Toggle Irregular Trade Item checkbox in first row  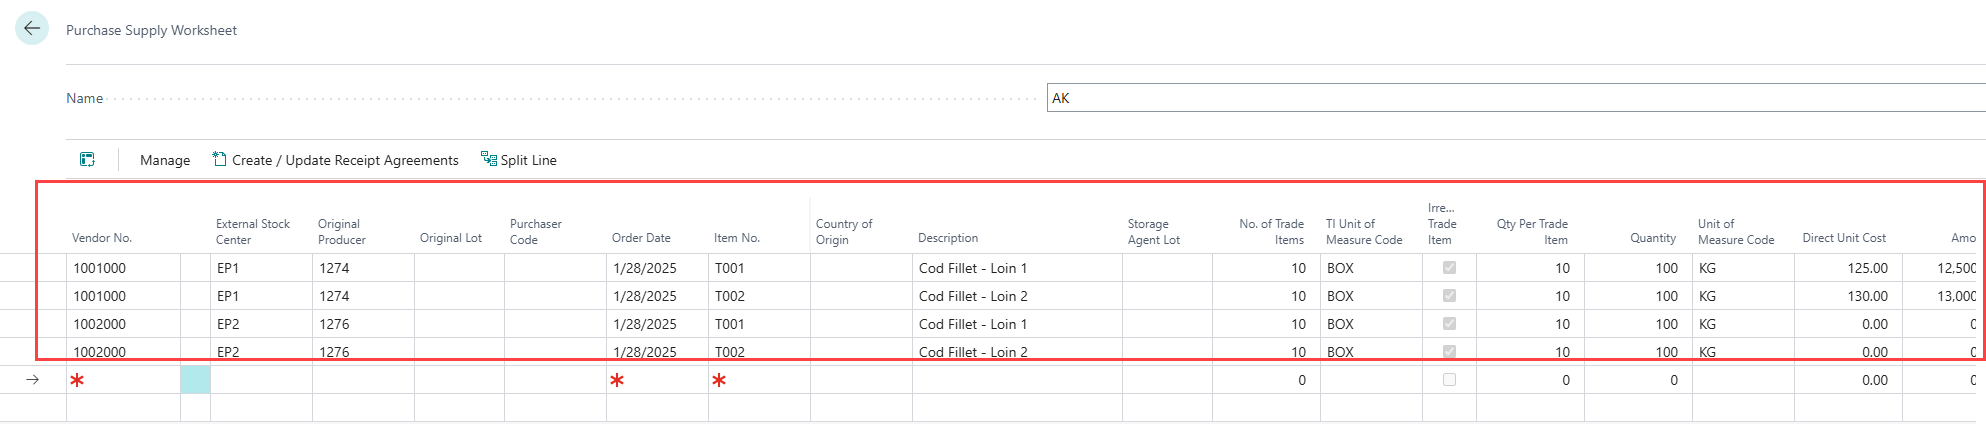pyautogui.click(x=1449, y=268)
